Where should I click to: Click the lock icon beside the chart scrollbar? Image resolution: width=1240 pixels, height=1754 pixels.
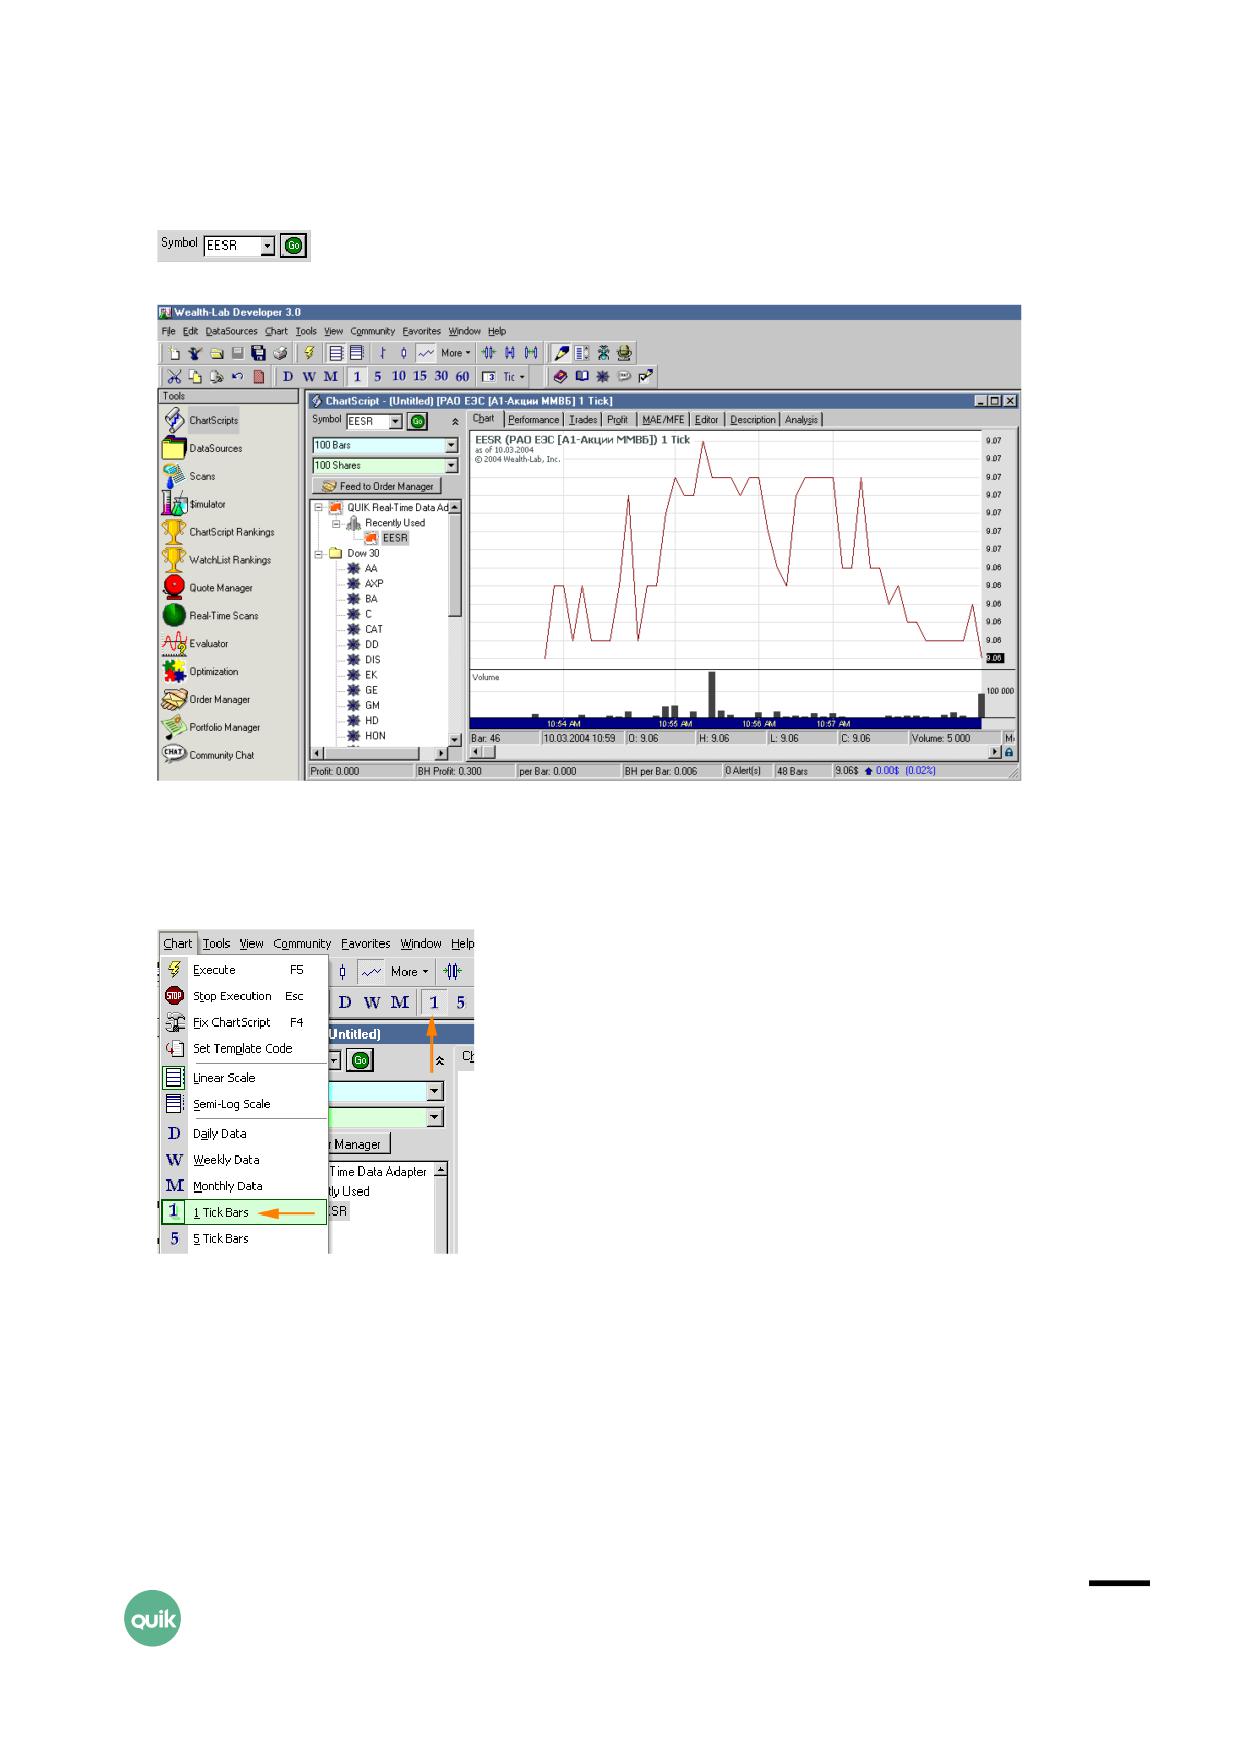click(1010, 752)
